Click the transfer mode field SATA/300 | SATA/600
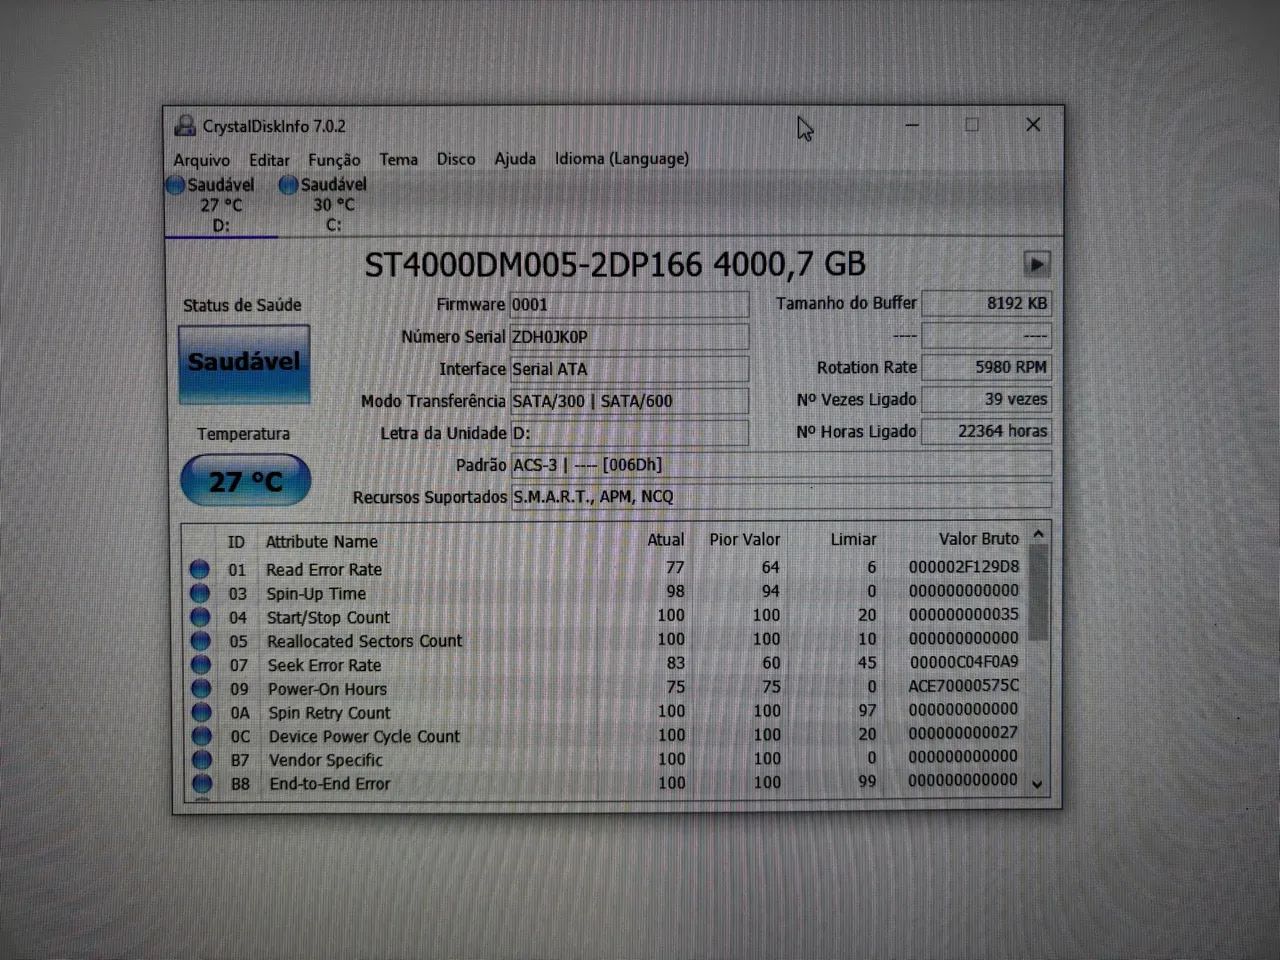This screenshot has height=960, width=1280. pyautogui.click(x=629, y=401)
